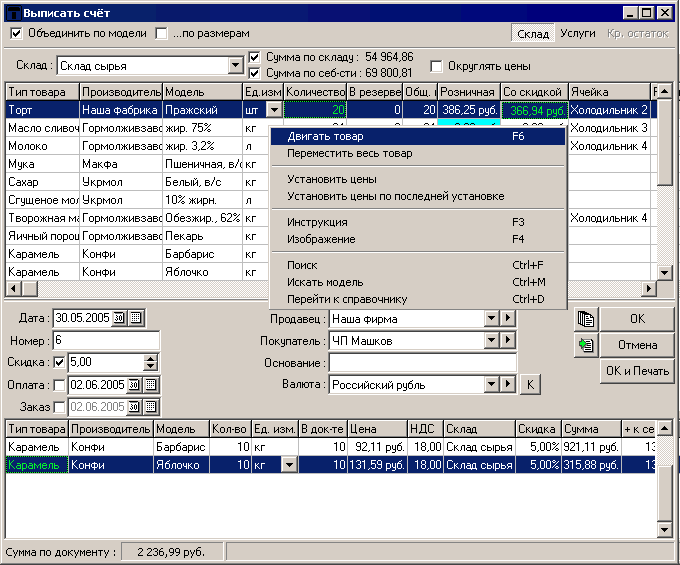
Task: Click the Основание input field
Action: [x=423, y=363]
